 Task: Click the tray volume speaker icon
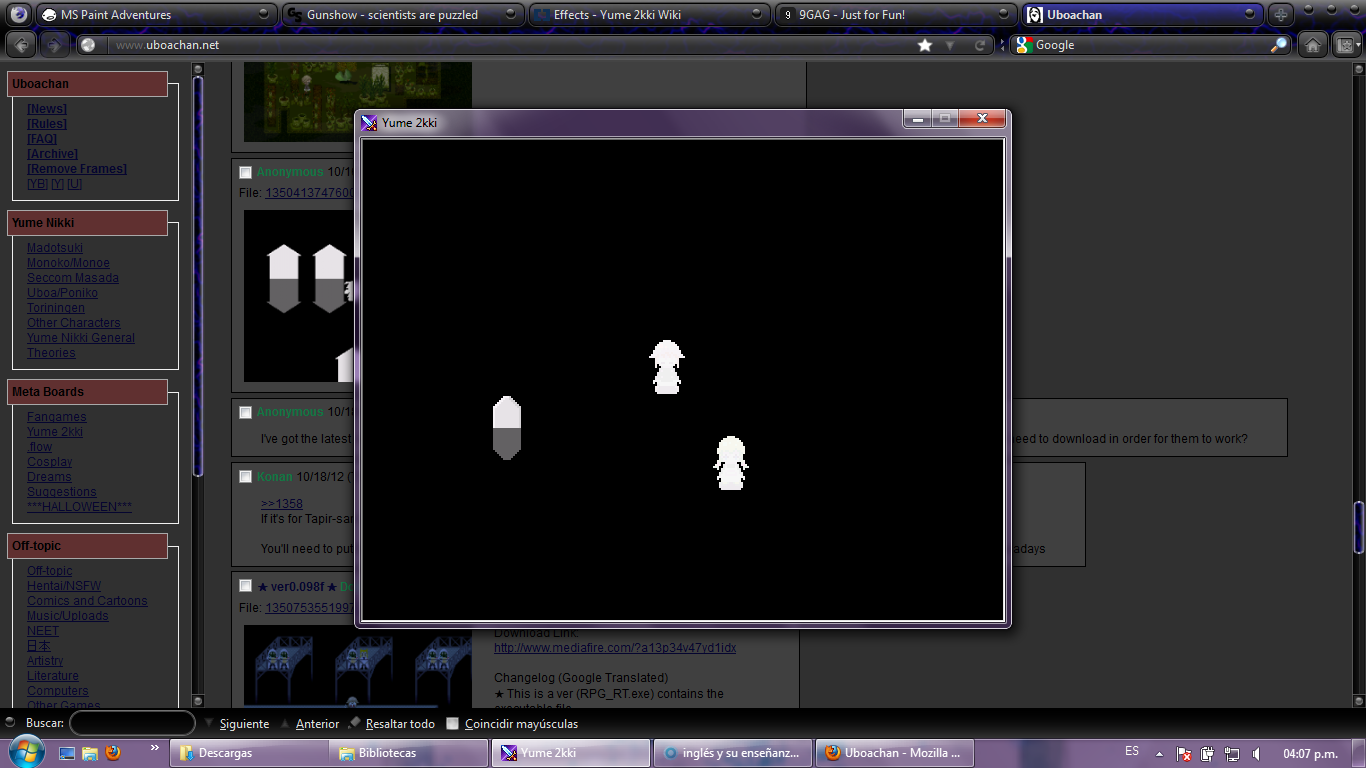(x=1257, y=753)
